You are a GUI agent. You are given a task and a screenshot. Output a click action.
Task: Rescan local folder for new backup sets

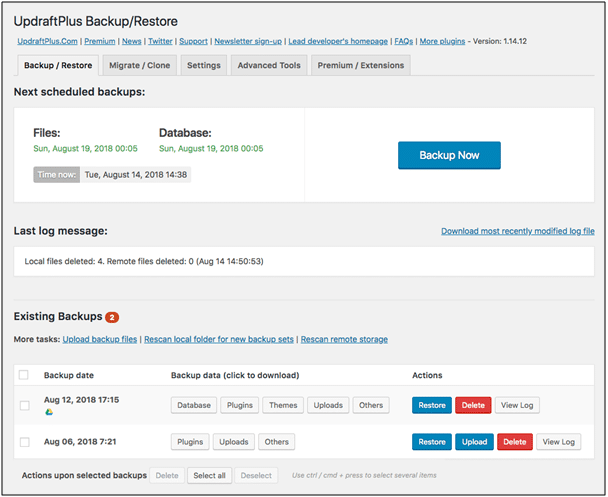[x=219, y=339]
